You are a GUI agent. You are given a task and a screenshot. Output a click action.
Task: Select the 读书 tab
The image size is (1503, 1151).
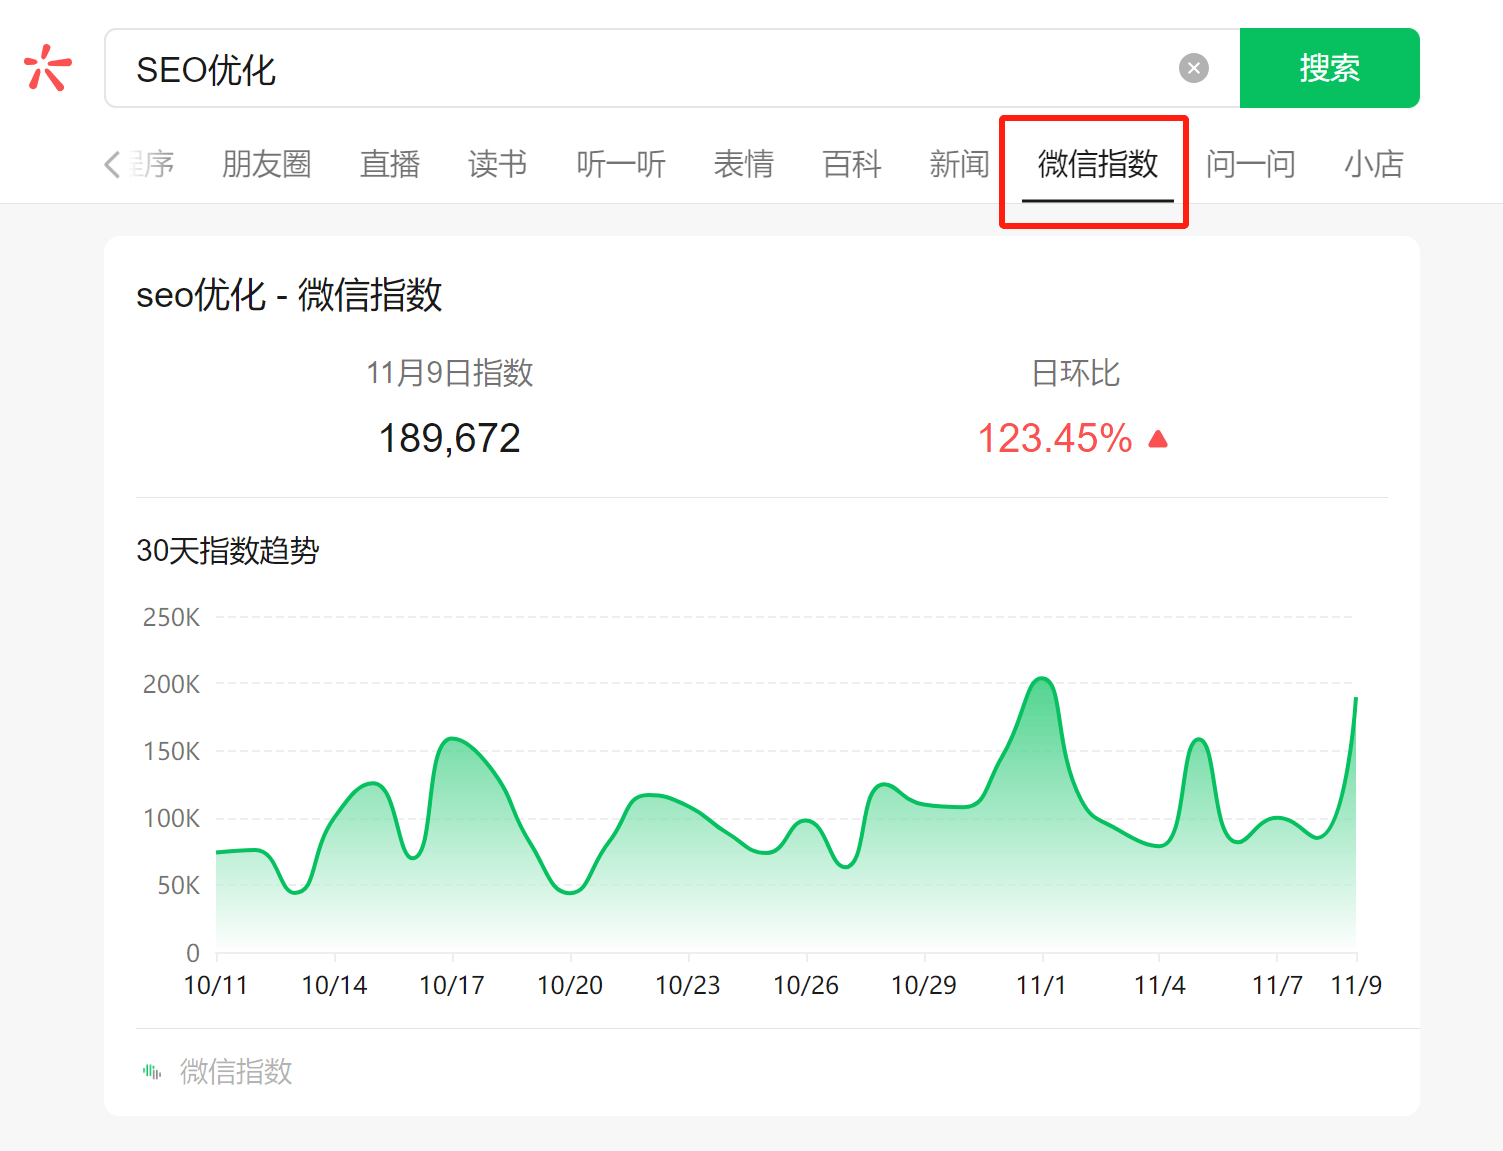click(x=497, y=164)
